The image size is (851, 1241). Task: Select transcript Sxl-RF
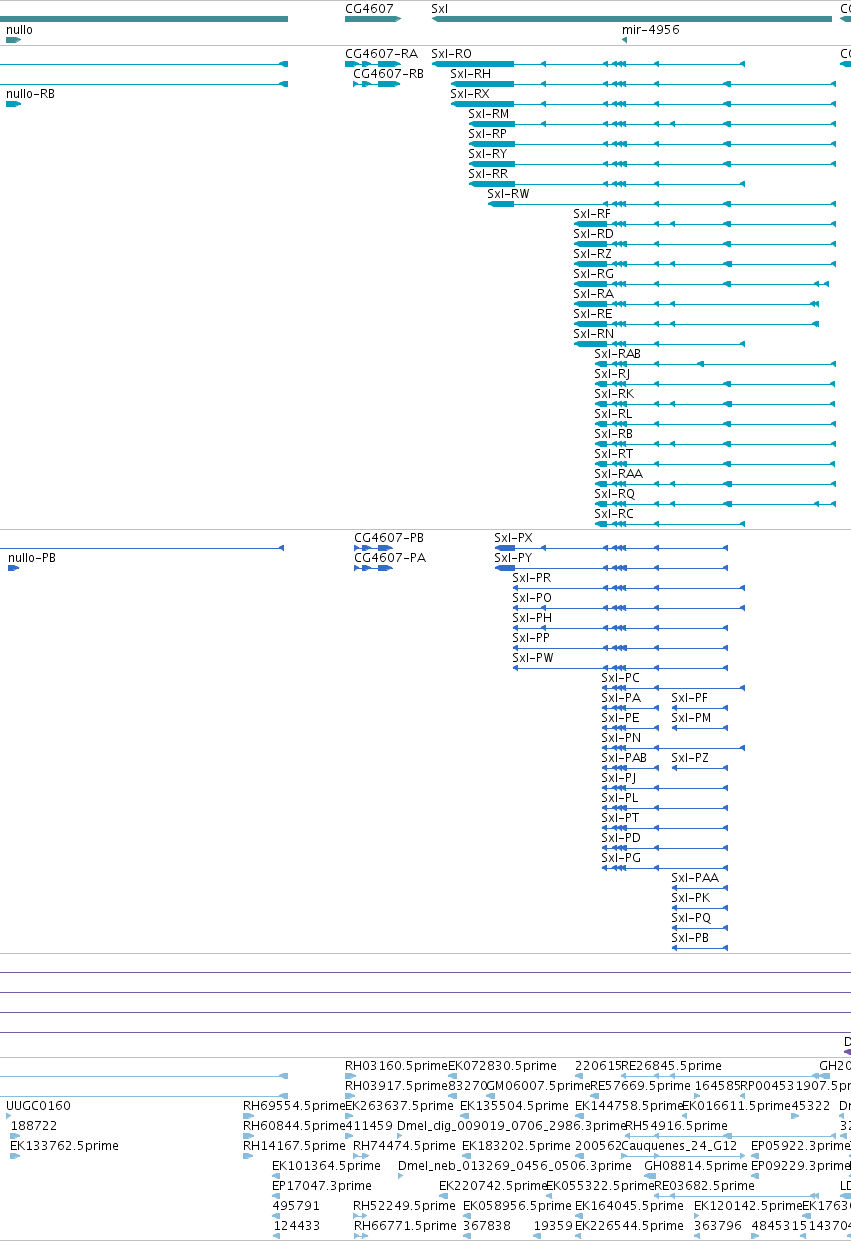[591, 214]
